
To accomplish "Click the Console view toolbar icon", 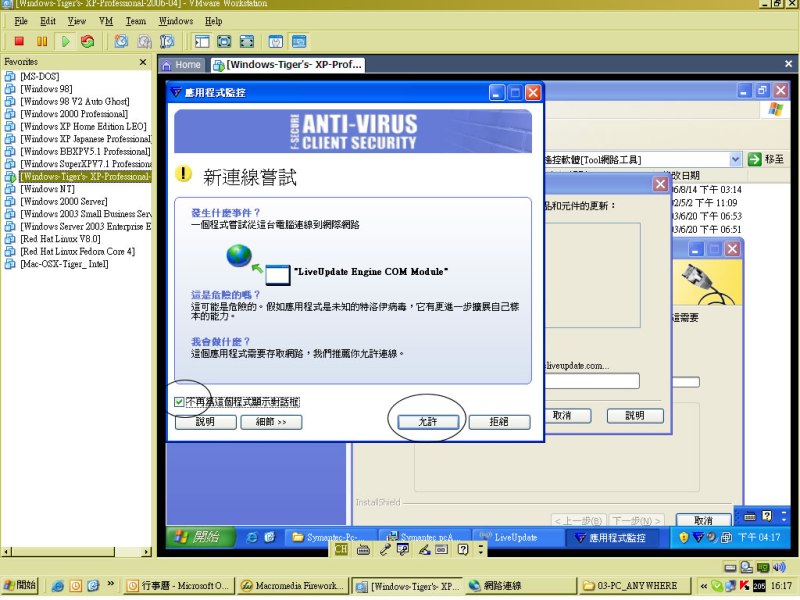I will point(299,41).
